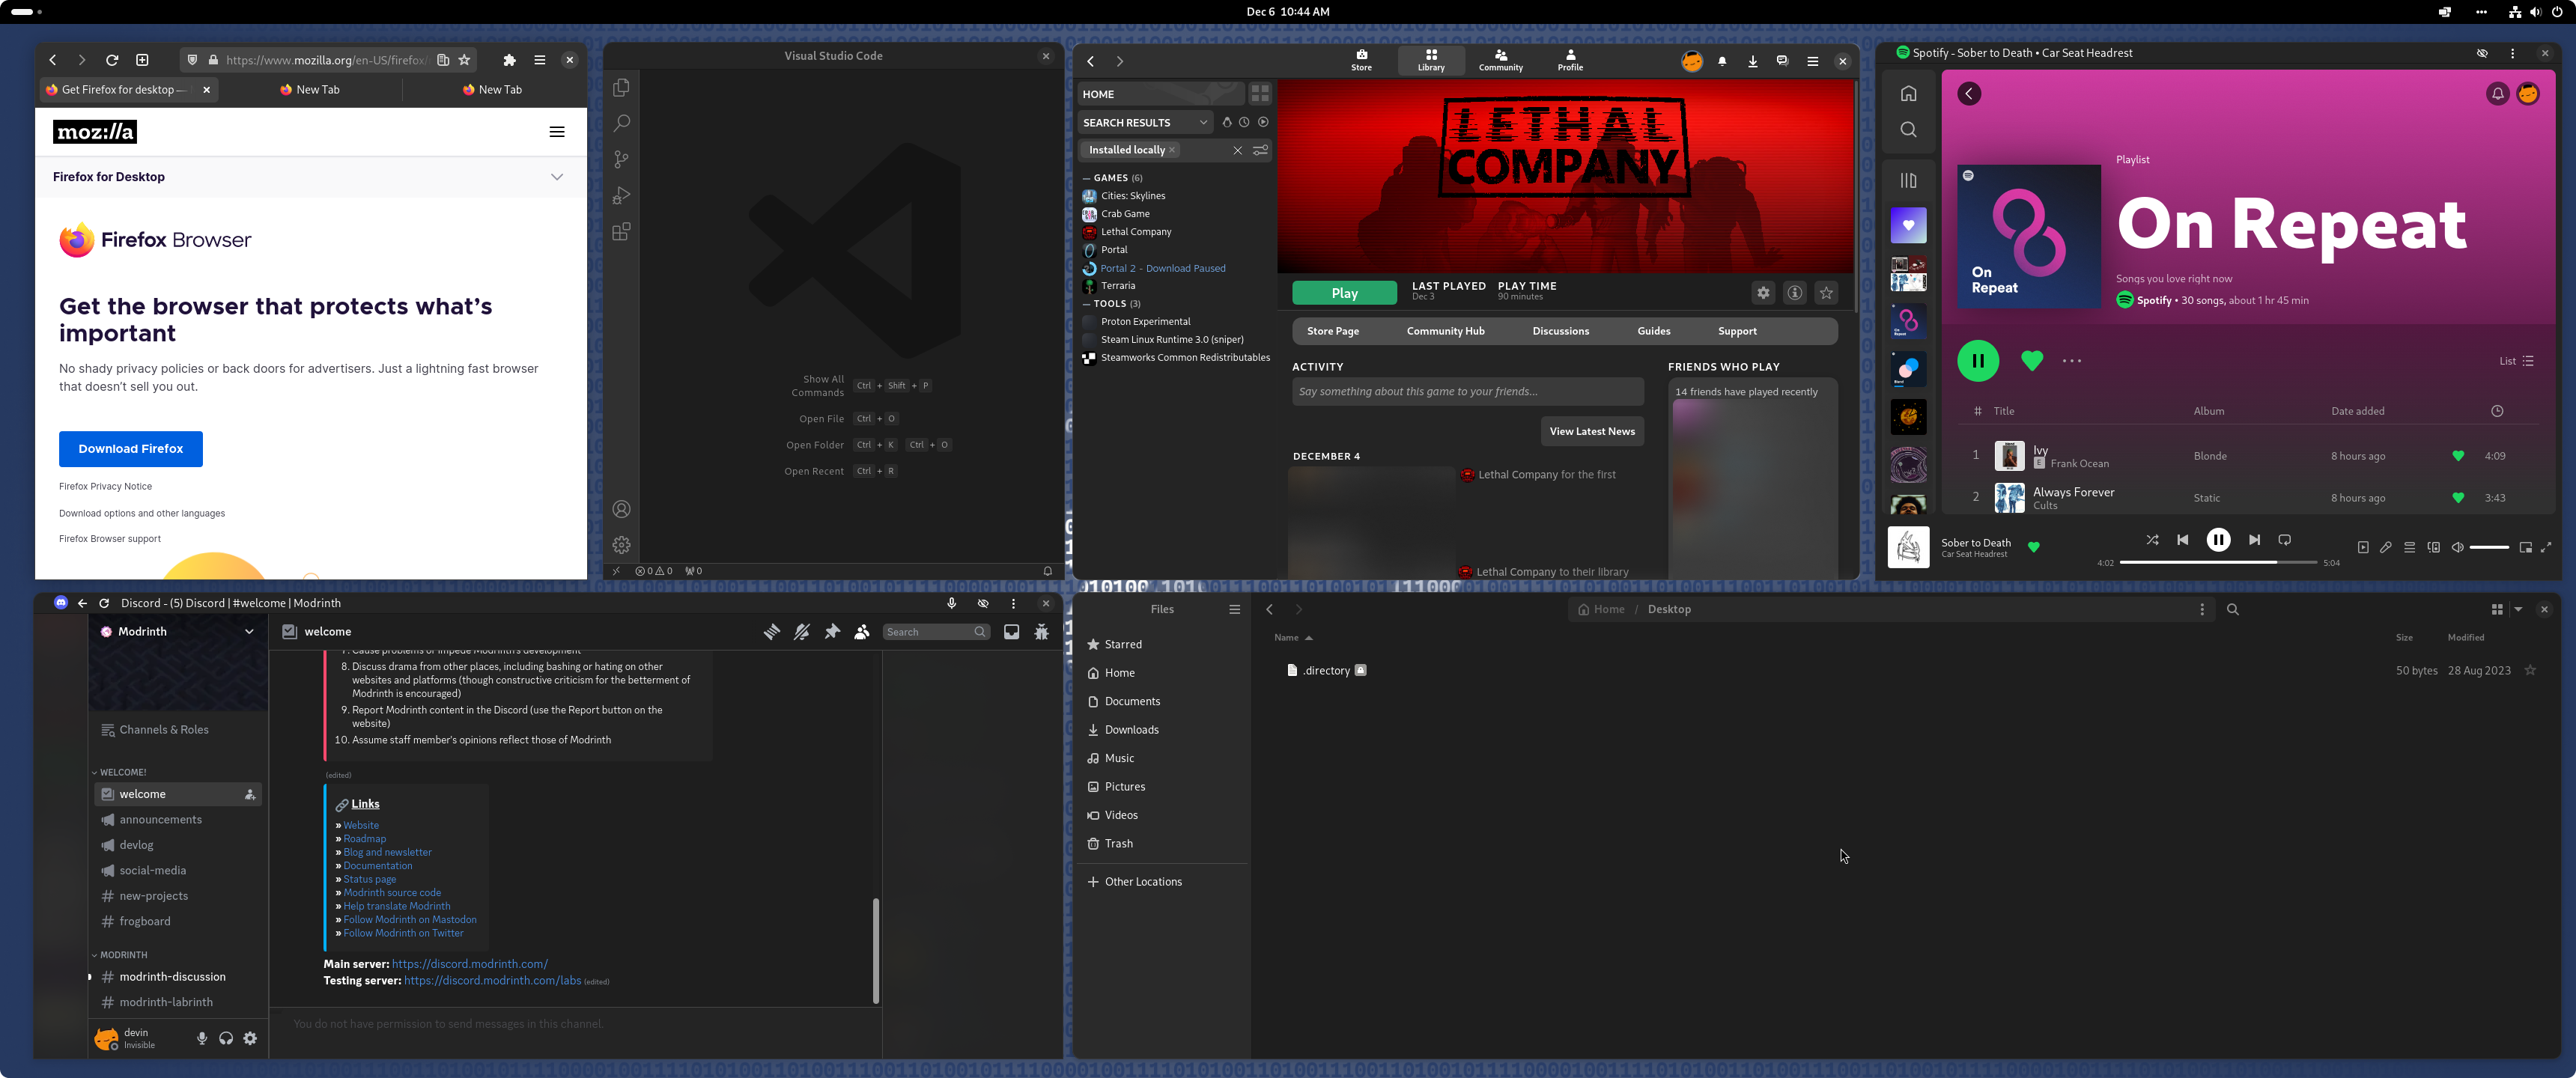Click Steam activity comment input field
The height and width of the screenshot is (1078, 2576).
tap(1467, 392)
